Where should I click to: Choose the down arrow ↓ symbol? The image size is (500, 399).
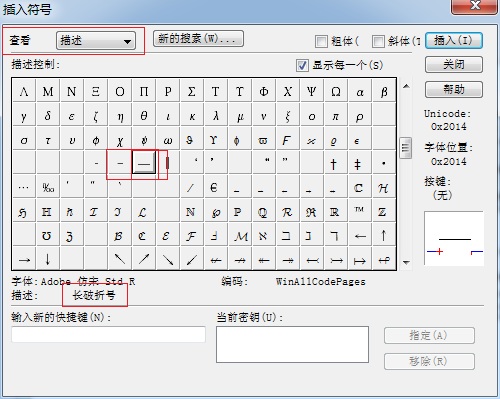click(48, 259)
